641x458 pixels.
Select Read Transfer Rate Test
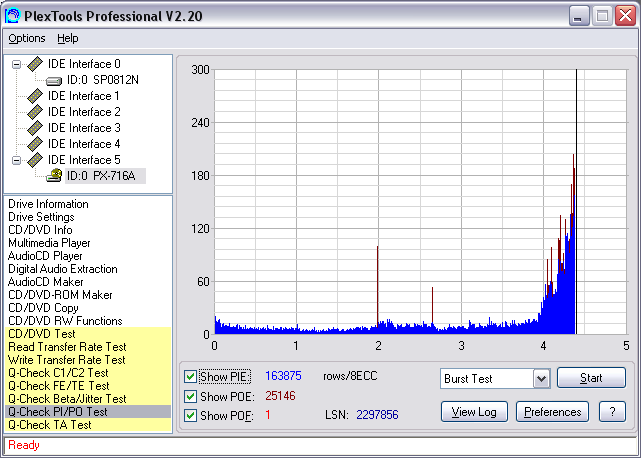88,347
